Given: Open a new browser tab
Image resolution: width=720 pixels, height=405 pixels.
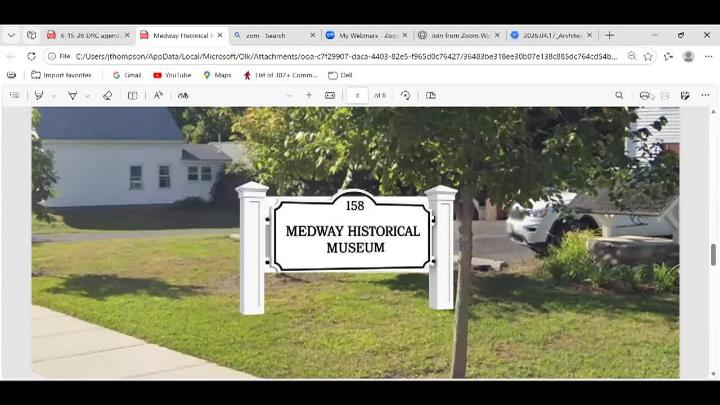Looking at the screenshot, I should coord(609,35).
